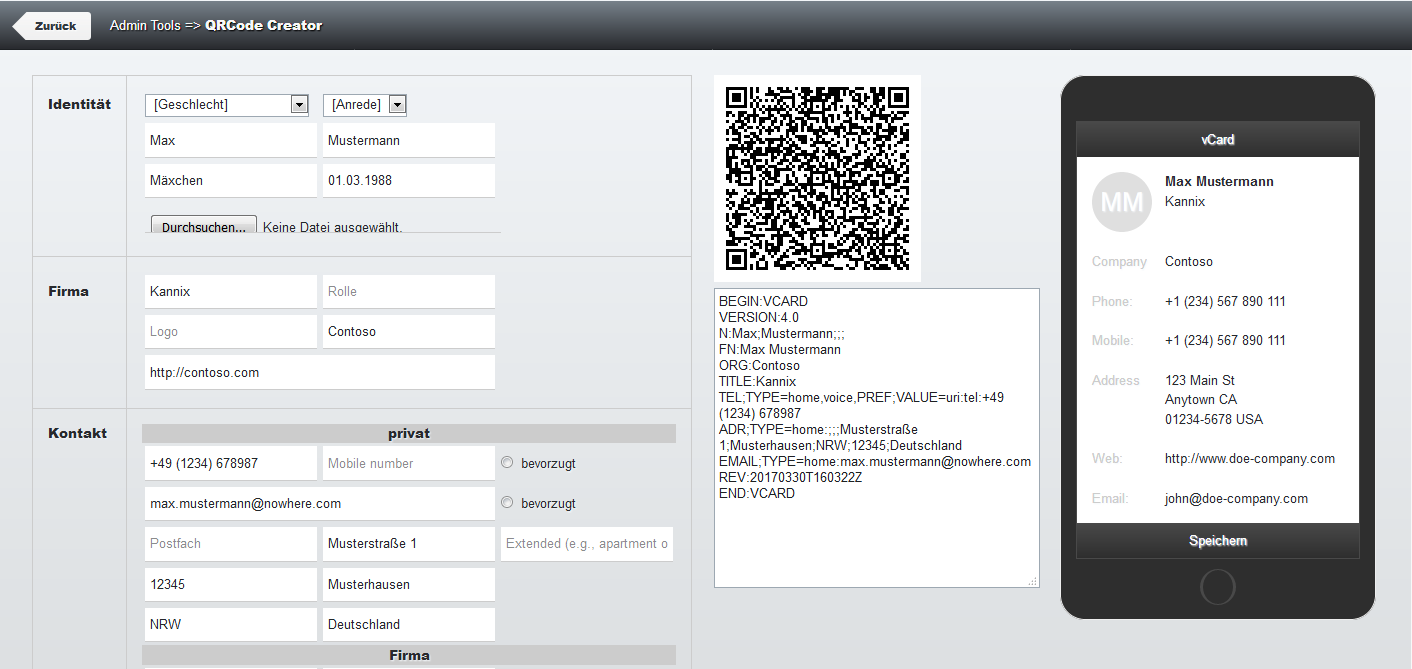1412x669 pixels.
Task: Click the birthday field showing 01.03.1988
Action: coord(409,181)
